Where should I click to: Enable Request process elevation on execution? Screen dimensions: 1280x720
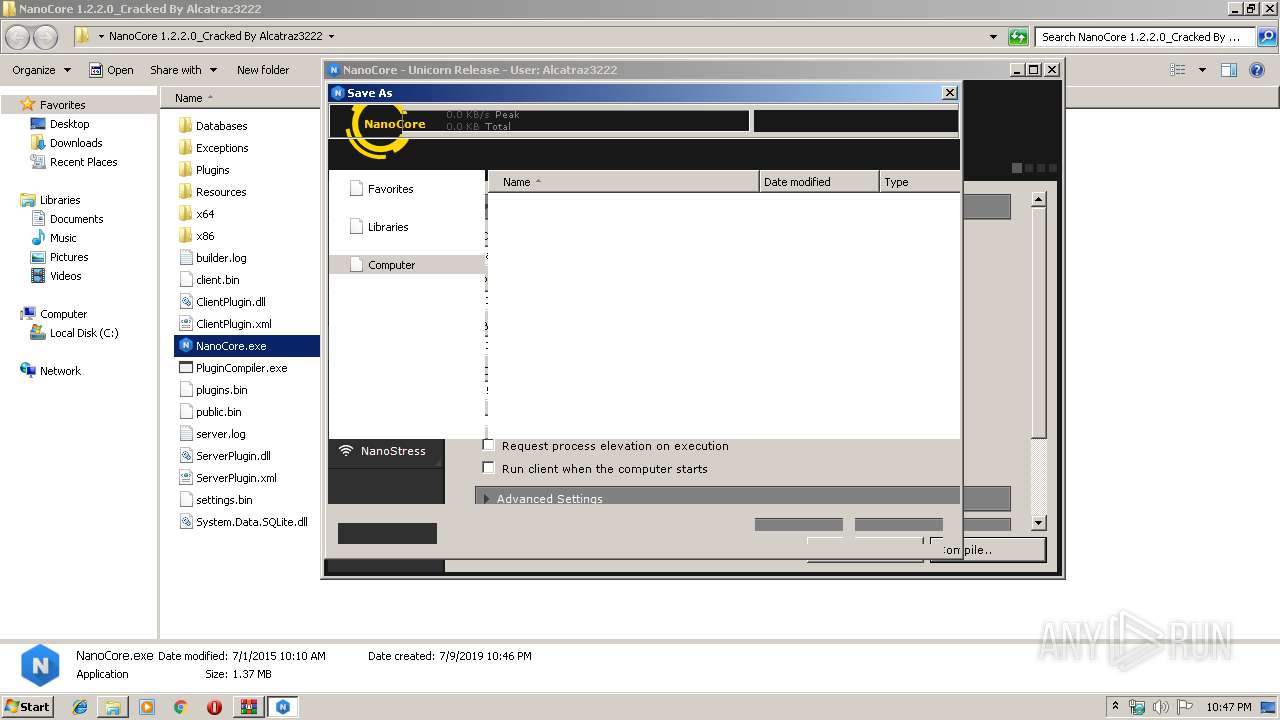point(488,446)
